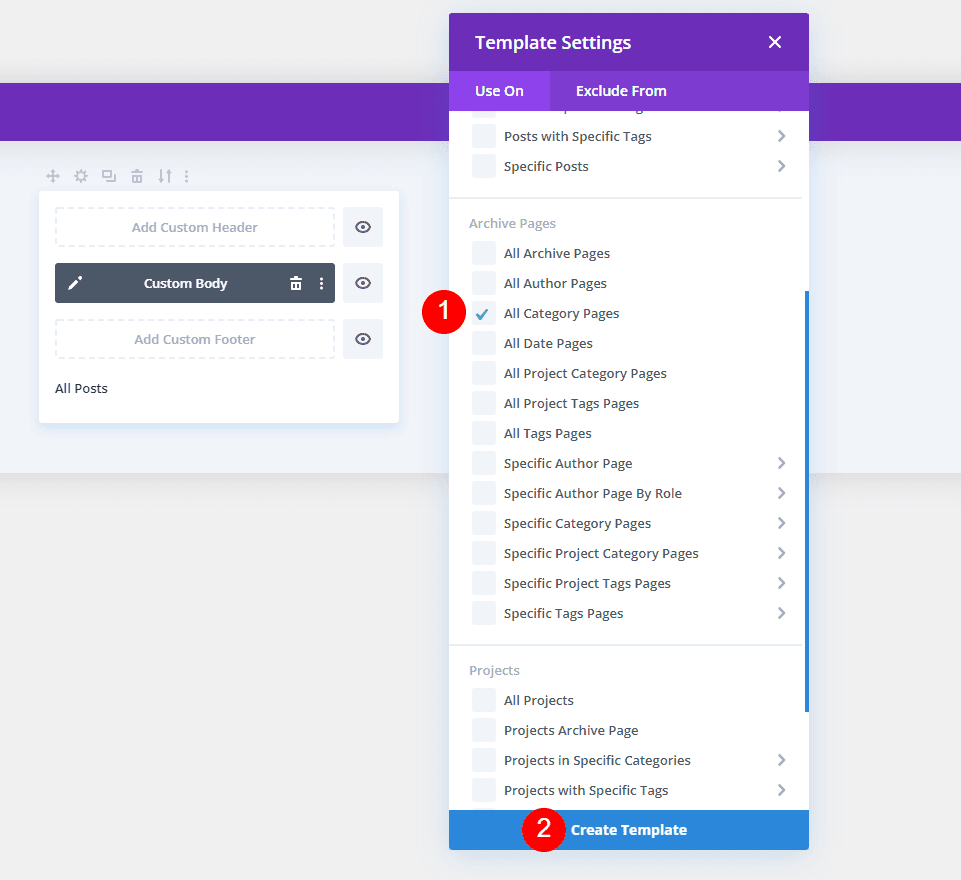Switch to the Exclude From tab

click(x=620, y=91)
